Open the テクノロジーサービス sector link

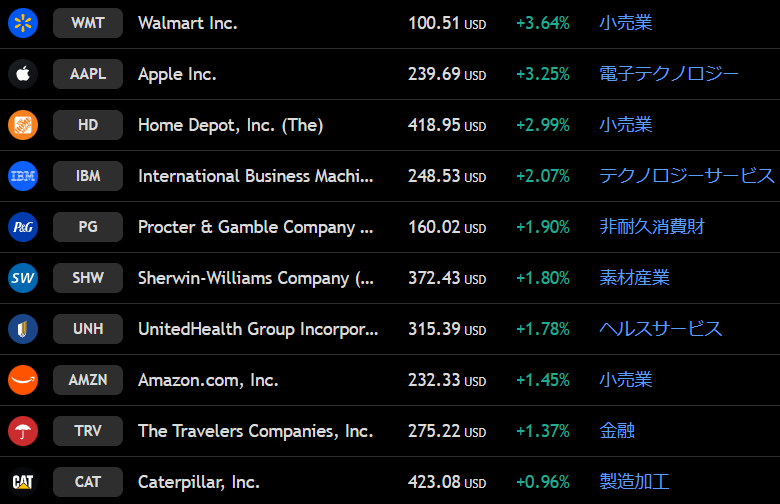click(x=686, y=176)
